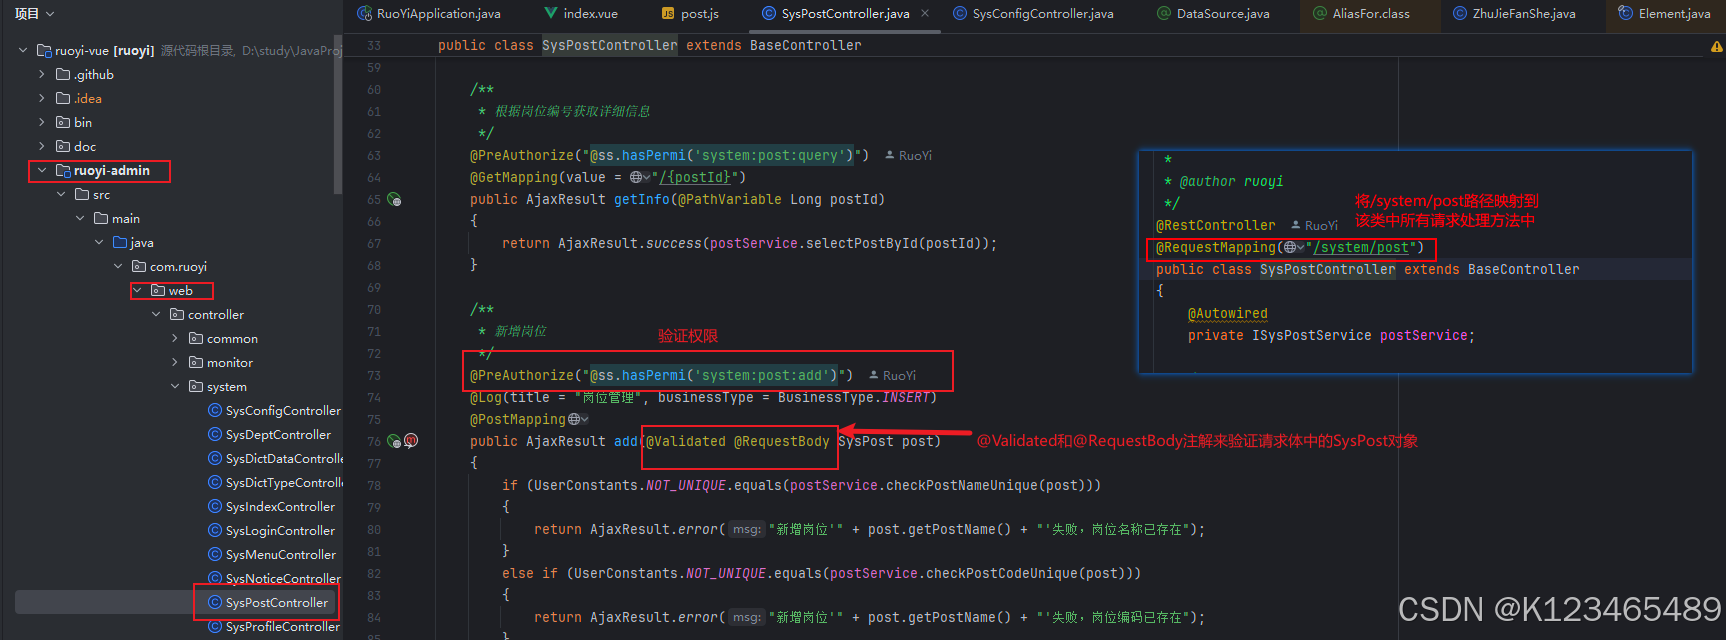The height and width of the screenshot is (640, 1726).
Task: Expand the doc folder
Action: (42, 146)
